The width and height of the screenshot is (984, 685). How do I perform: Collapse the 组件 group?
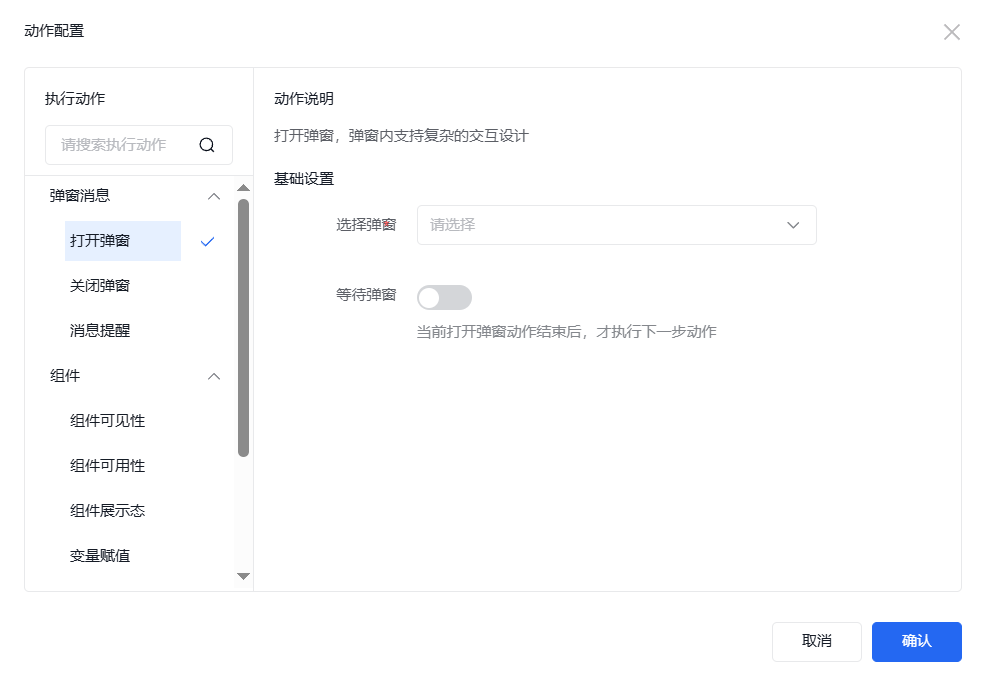[x=213, y=376]
